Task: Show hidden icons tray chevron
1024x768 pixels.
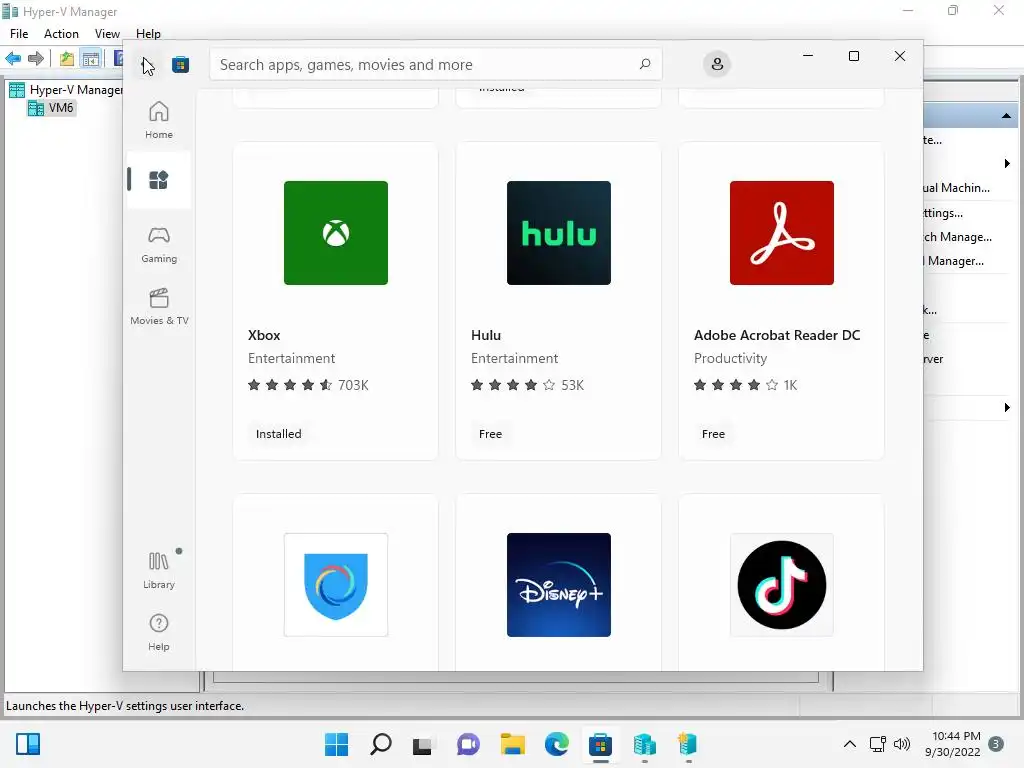Action: pyautogui.click(x=850, y=744)
